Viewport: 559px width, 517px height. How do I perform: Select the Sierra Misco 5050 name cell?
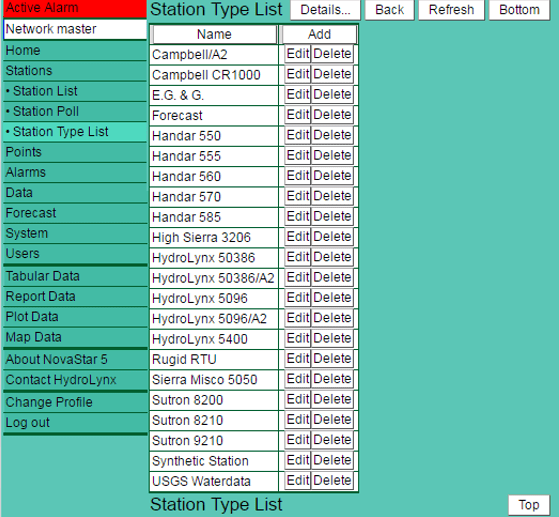pos(214,380)
